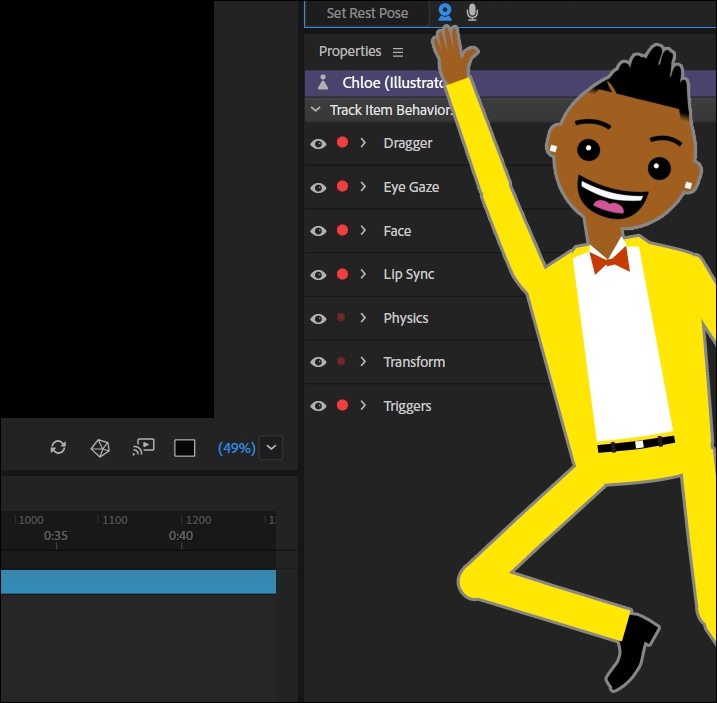This screenshot has height=703, width=717.
Task: Select the Chloe (Illustrator) puppet row
Action: coord(510,83)
